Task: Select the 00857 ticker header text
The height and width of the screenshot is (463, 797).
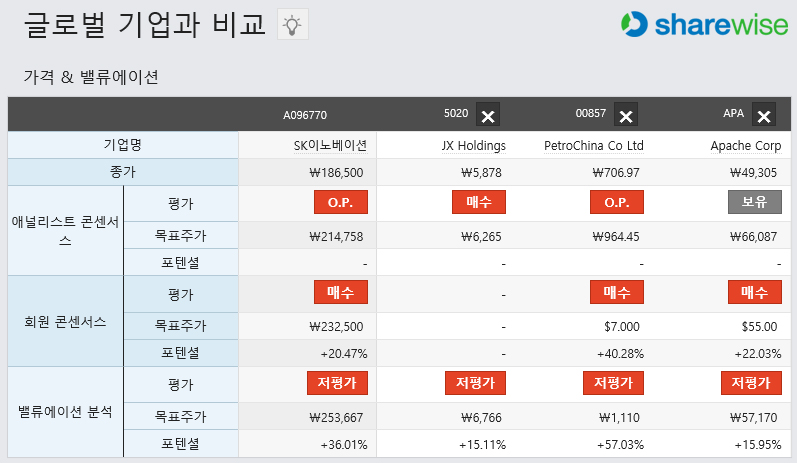Action: click(591, 113)
